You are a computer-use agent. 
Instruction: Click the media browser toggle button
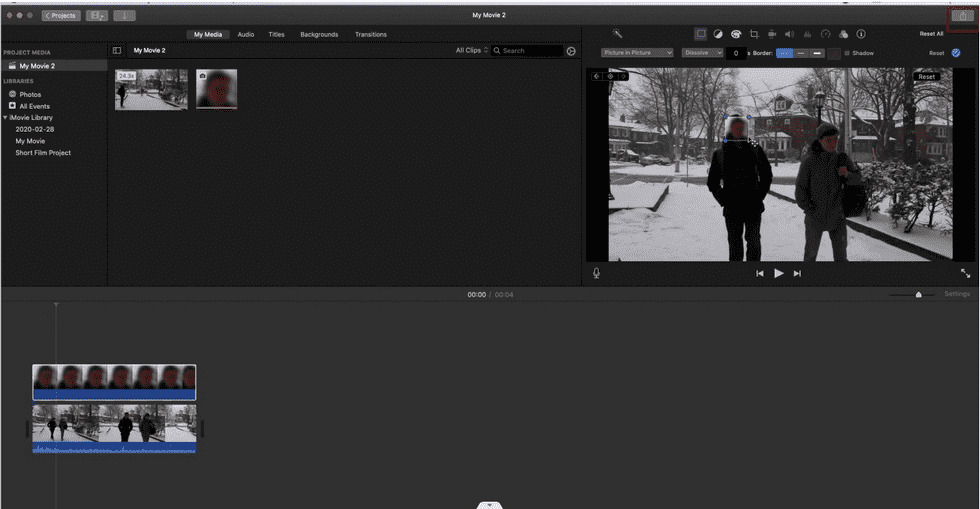pyautogui.click(x=96, y=16)
